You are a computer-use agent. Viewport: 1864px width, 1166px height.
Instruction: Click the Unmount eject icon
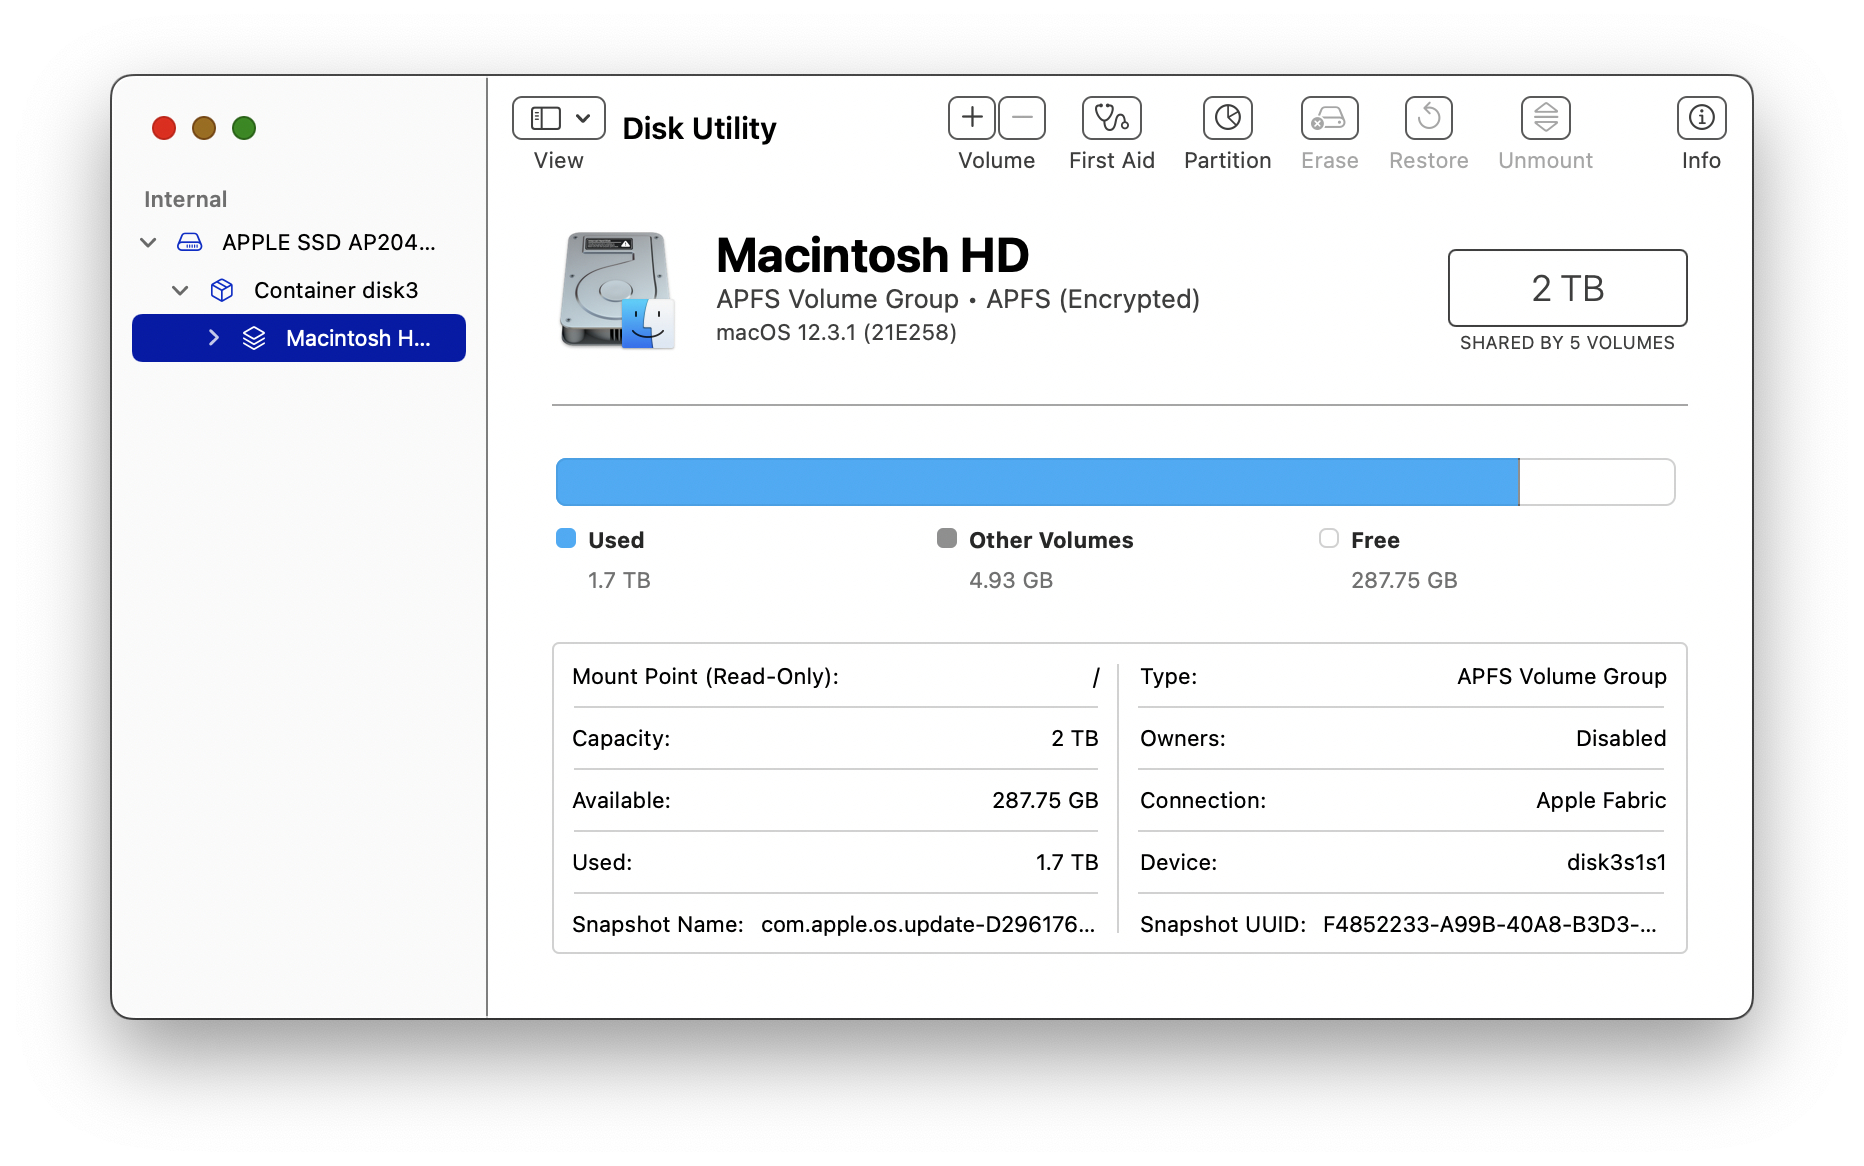pyautogui.click(x=1546, y=118)
